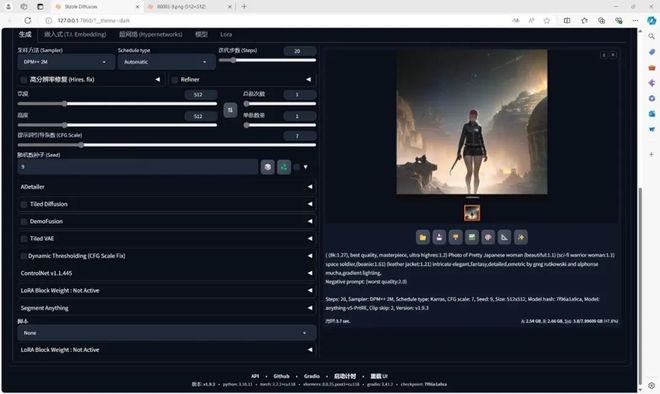The height and width of the screenshot is (394, 660).
Task: Open the browser favorites list
Action: (x=585, y=20)
